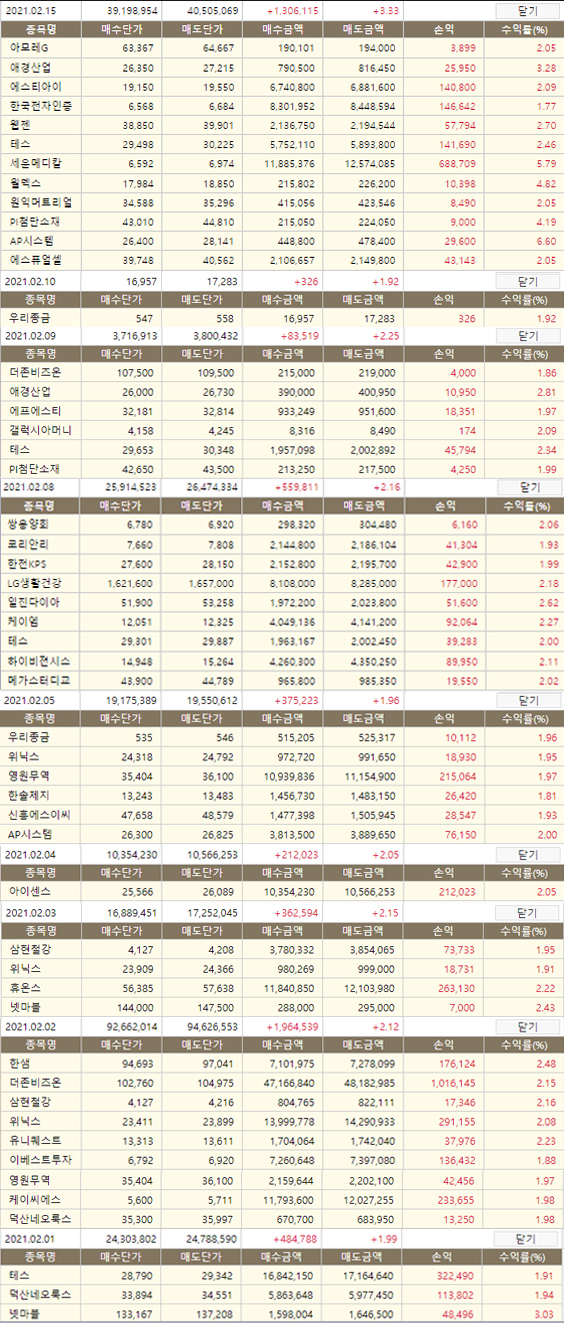Image resolution: width=564 pixels, height=1323 pixels.
Task: Close the 2021.02.01 trade section
Action: tap(528, 1239)
